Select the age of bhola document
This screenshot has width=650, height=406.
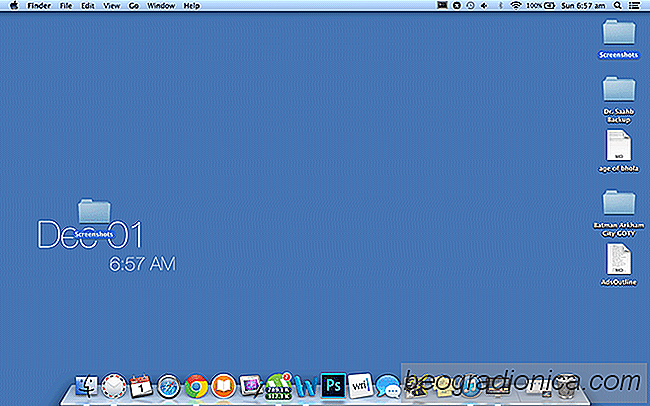coord(618,151)
